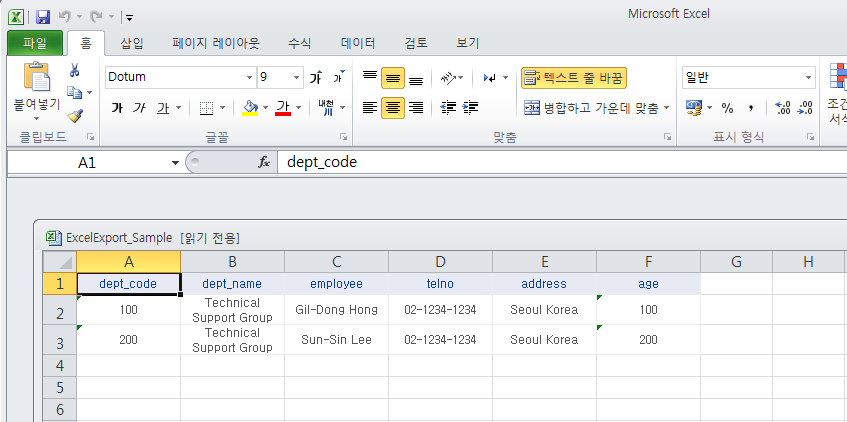This screenshot has height=422, width=847.
Task: Open 표시 형식 group dialog launcher
Action: coord(810,137)
